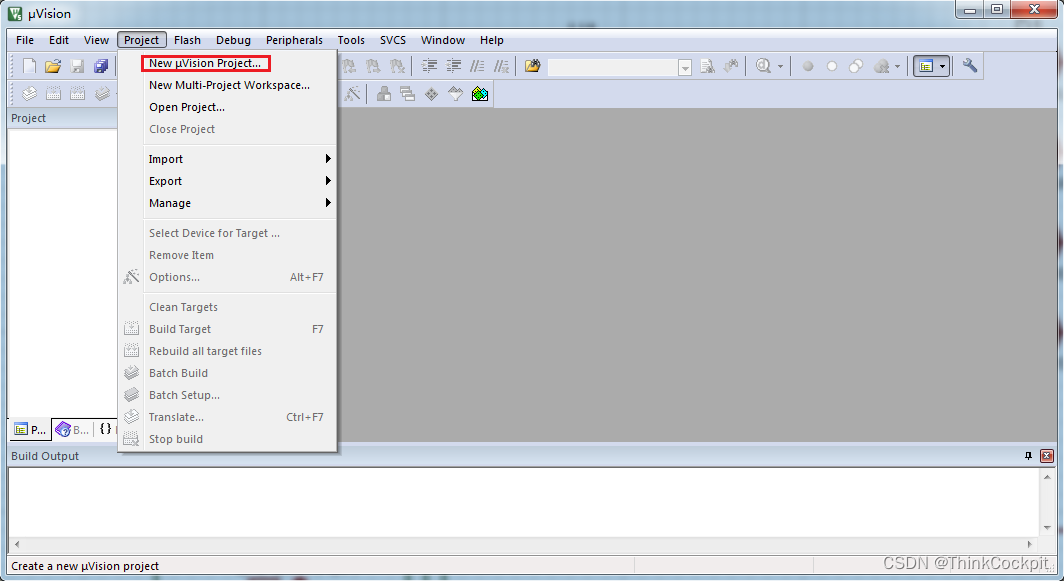Click the Translate toolbar icon
Image resolution: width=1064 pixels, height=581 pixels.
click(29, 94)
